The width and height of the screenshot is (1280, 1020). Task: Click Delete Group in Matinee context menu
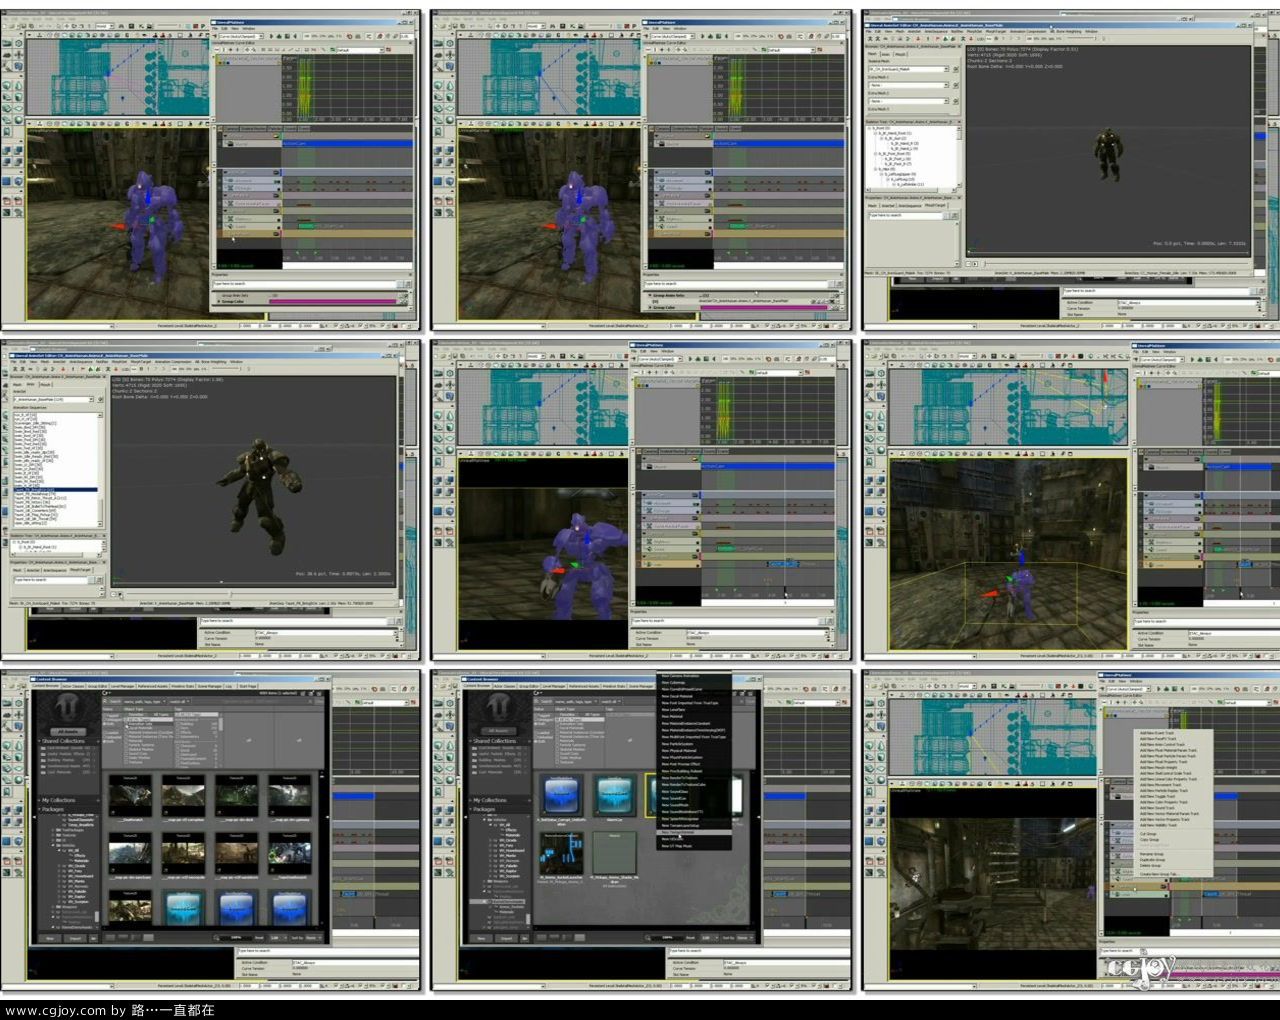[1151, 865]
